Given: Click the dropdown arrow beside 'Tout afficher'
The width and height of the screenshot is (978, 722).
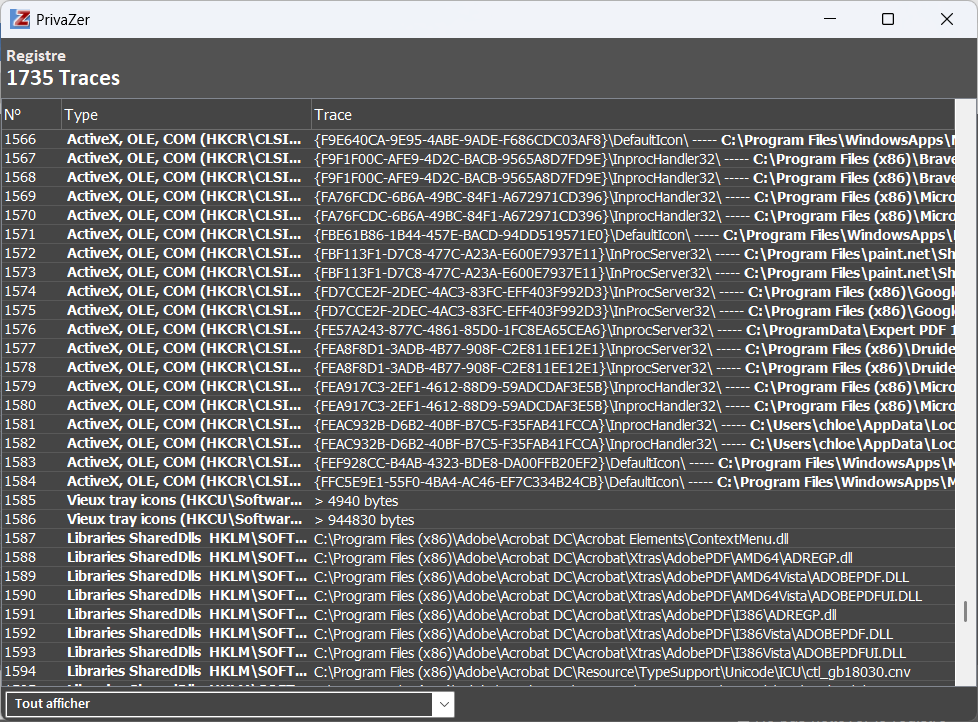Looking at the screenshot, I should [444, 704].
